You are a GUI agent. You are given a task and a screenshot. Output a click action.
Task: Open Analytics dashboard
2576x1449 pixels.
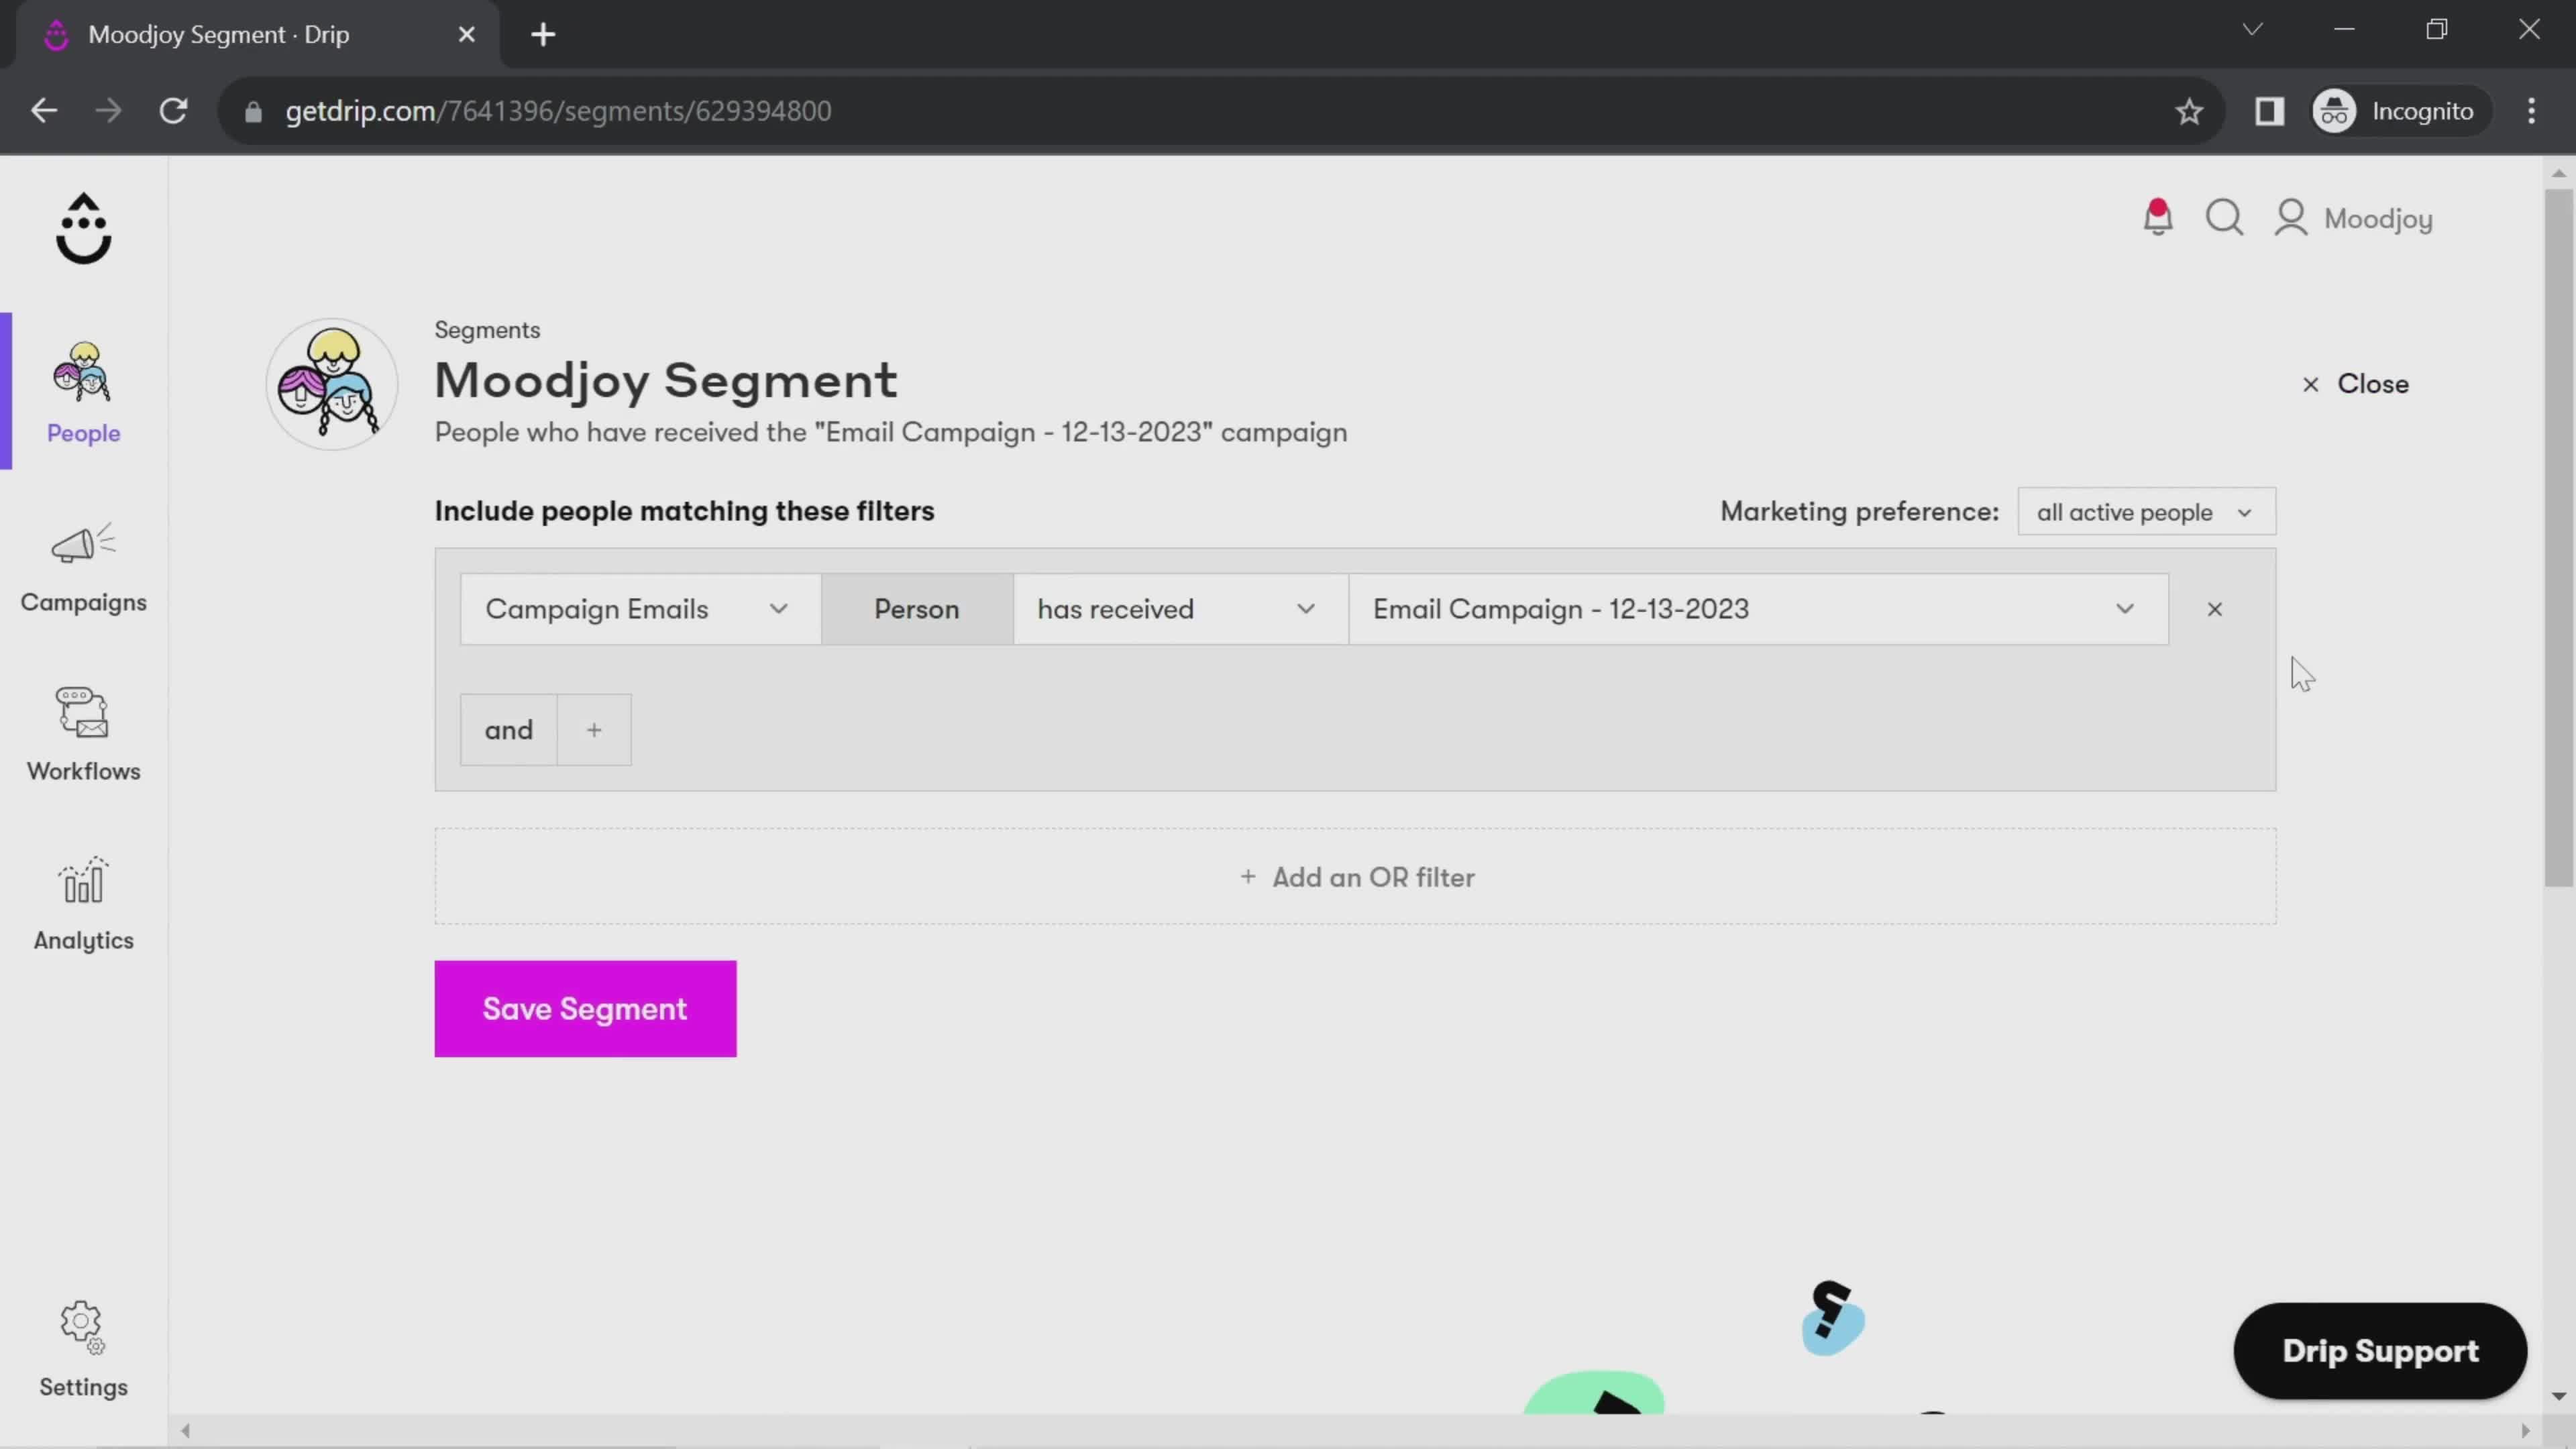[x=83, y=904]
